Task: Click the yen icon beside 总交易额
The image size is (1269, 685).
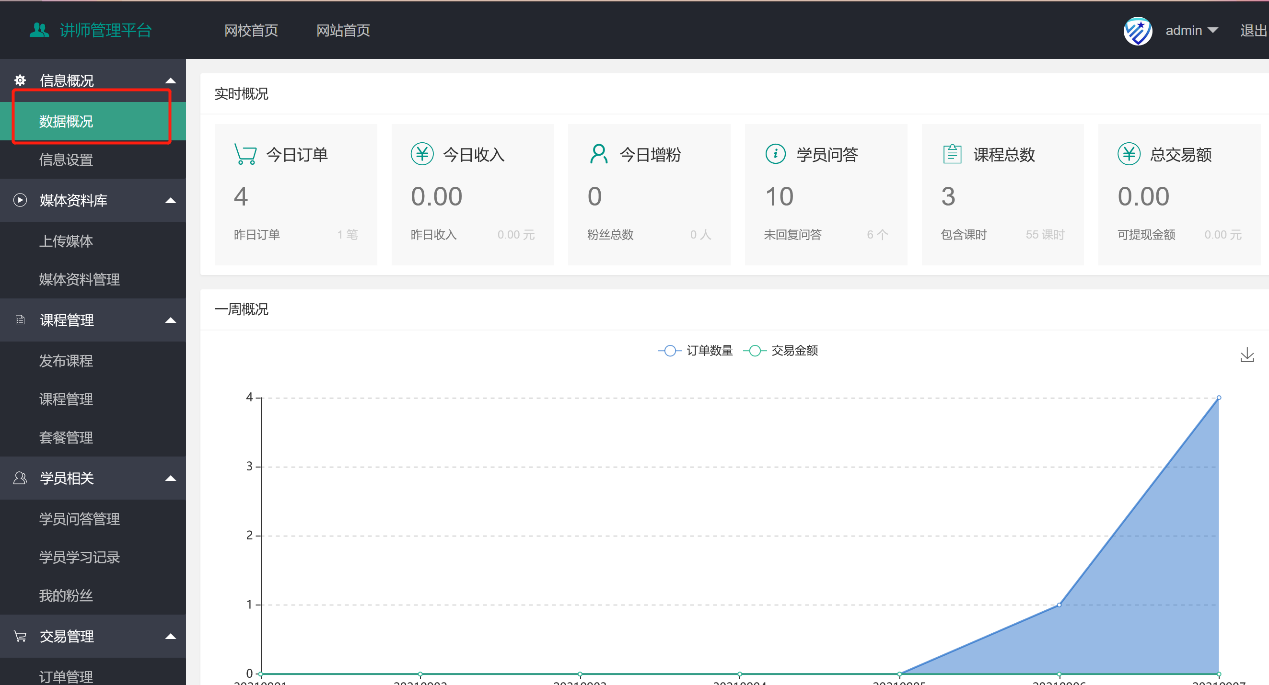Action: (x=1129, y=154)
